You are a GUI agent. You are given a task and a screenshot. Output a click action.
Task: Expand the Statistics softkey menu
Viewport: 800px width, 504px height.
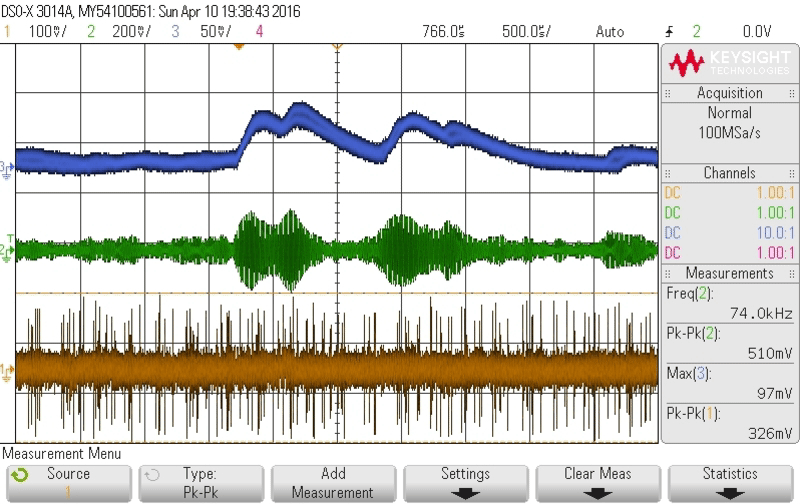[x=730, y=482]
